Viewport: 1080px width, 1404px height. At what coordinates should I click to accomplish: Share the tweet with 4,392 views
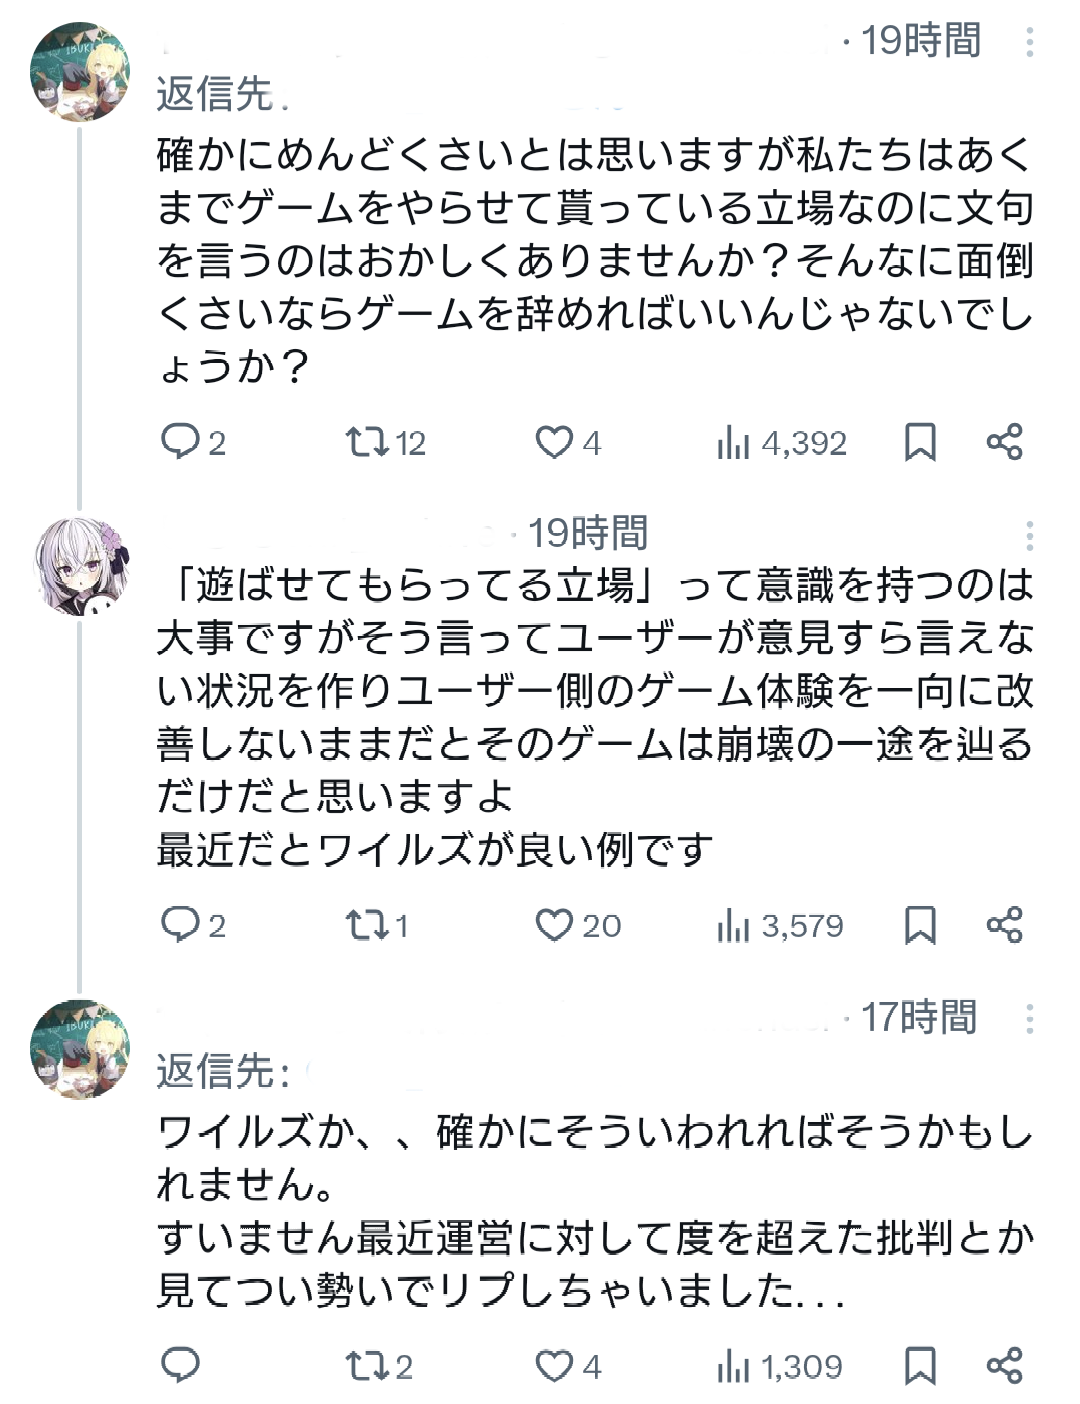1004,441
